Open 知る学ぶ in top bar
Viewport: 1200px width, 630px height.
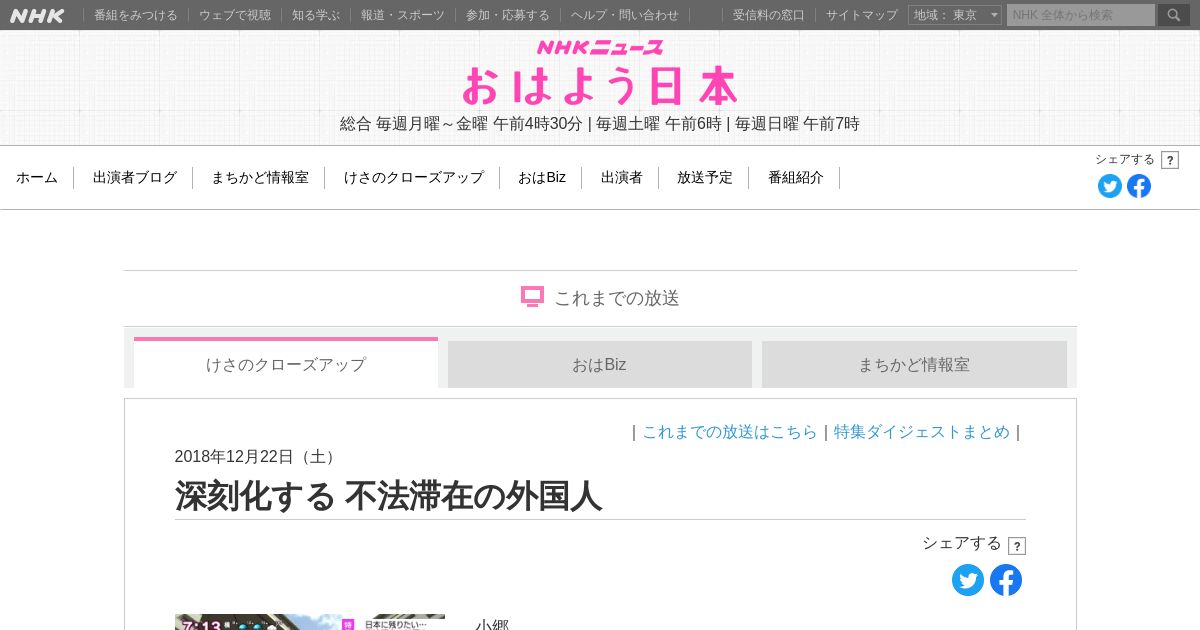(316, 15)
